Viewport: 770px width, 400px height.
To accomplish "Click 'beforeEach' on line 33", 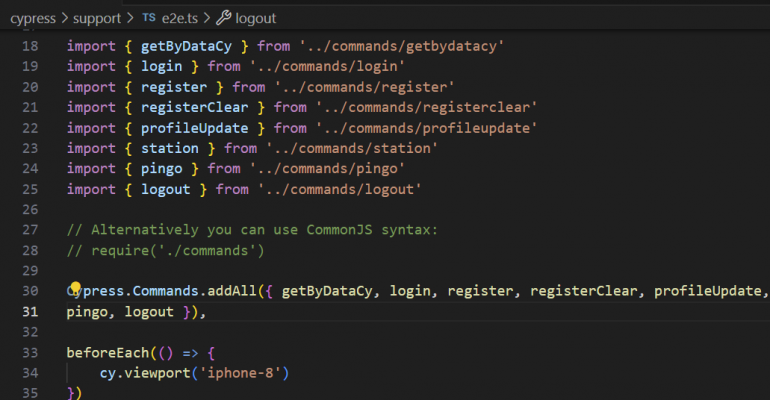I will click(108, 353).
